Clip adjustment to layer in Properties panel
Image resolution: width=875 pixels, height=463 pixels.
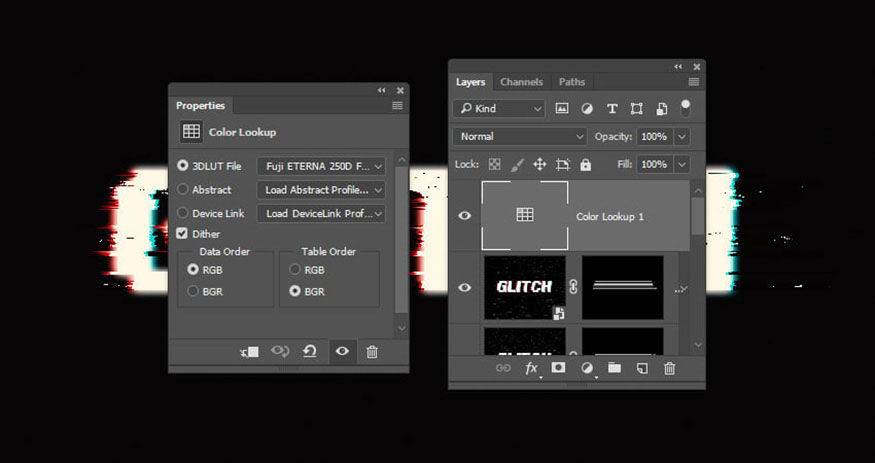click(x=249, y=352)
